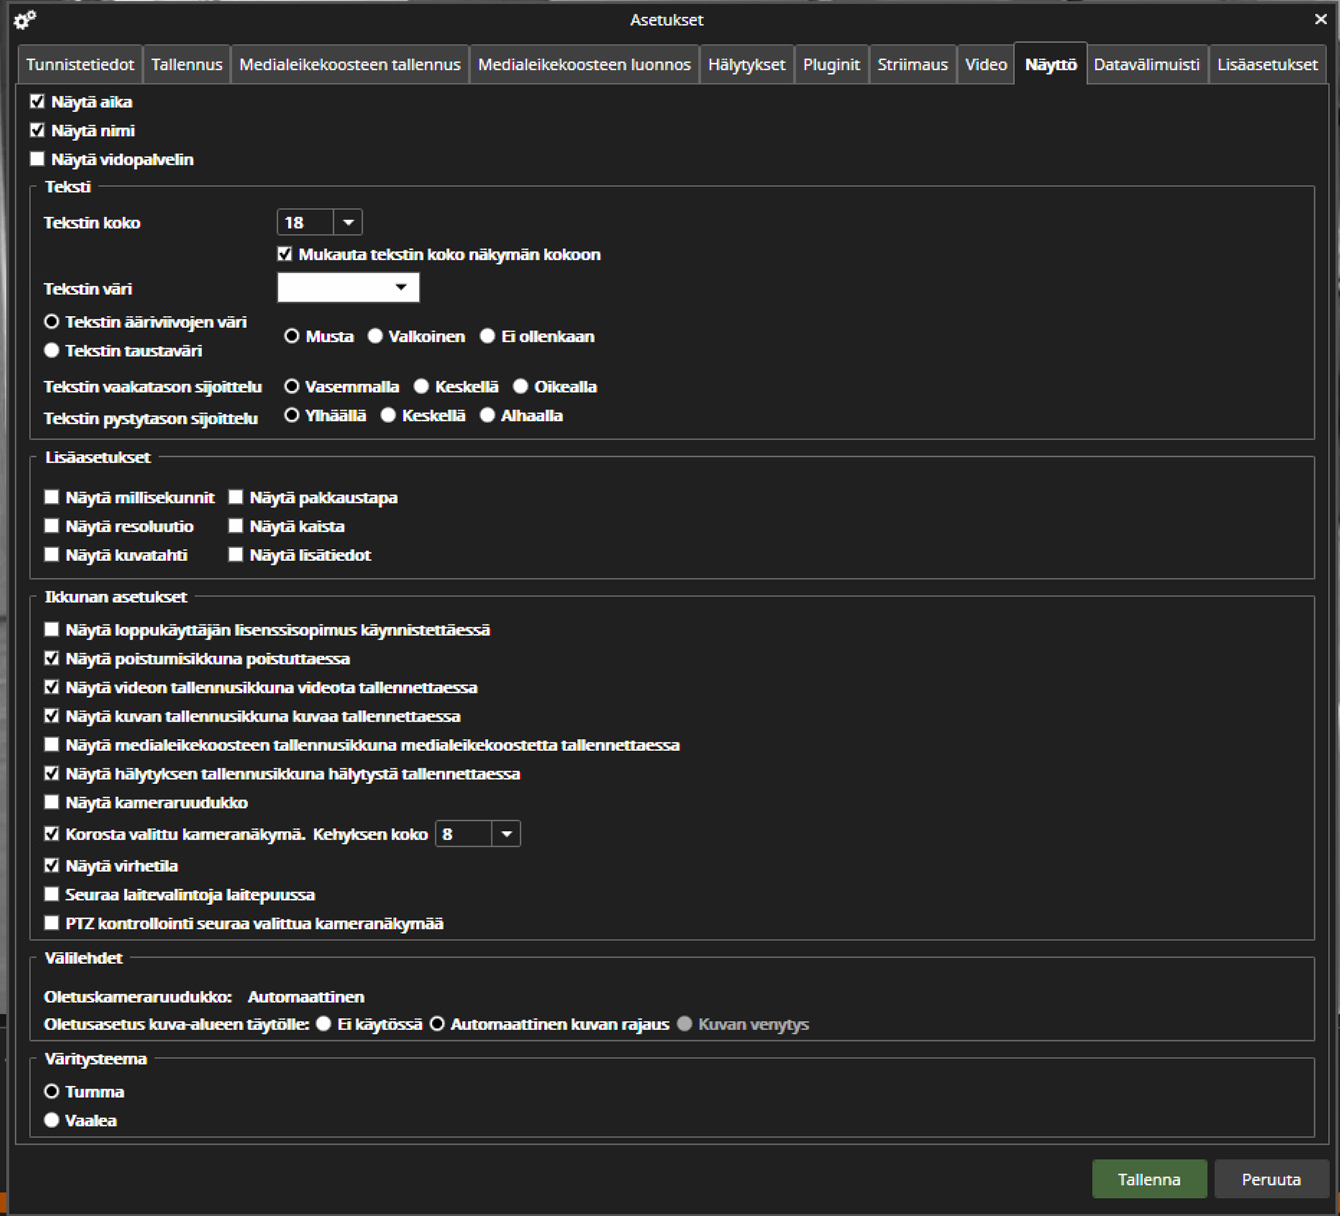Choose Alhaalla vertical text positioning
1340x1216 pixels.
pos(487,414)
